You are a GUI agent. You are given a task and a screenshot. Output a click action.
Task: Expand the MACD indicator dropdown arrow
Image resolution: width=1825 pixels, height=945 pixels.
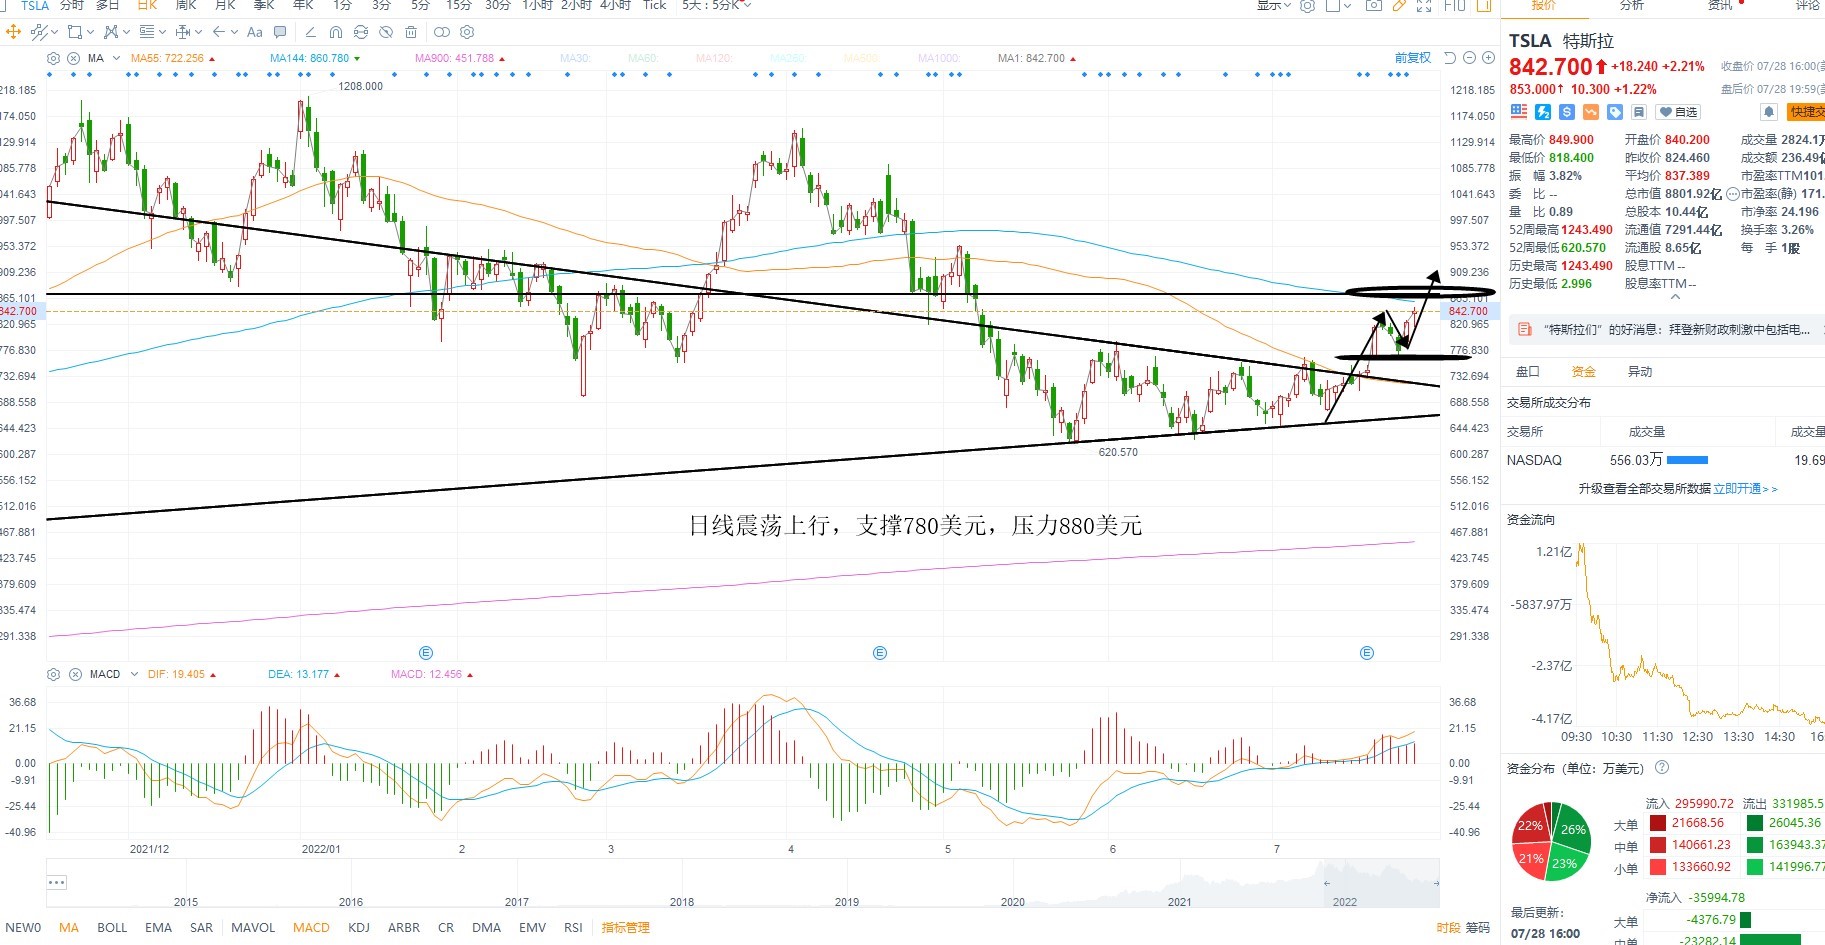(x=135, y=674)
